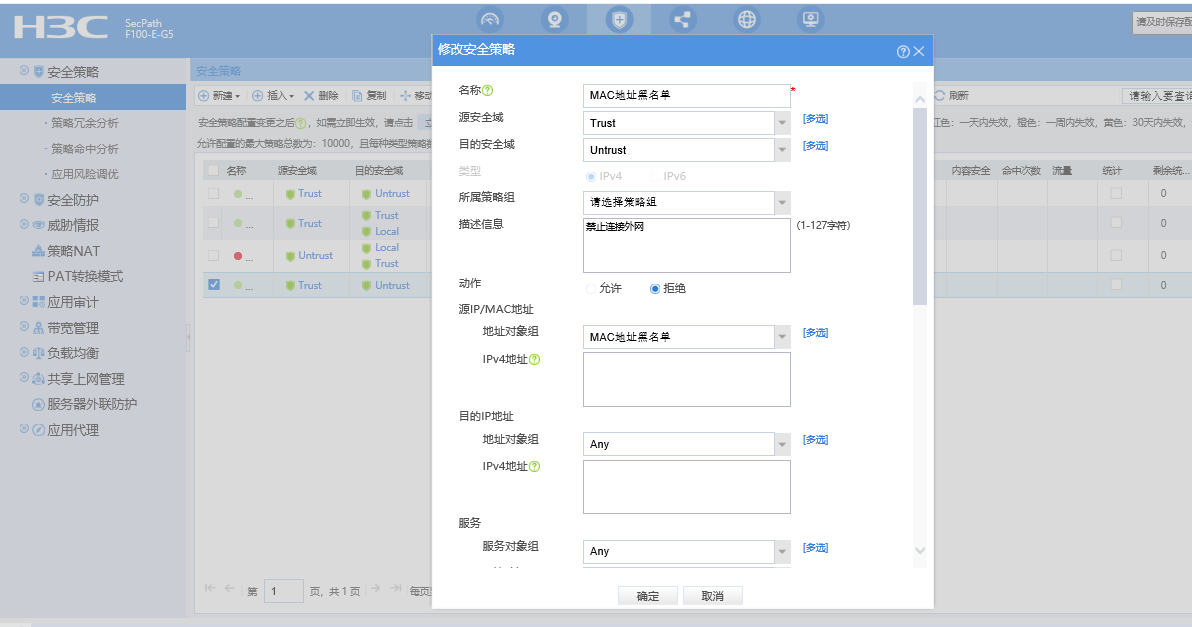Open the 源安全域 dropdown showing Trust
This screenshot has width=1192, height=627.
[782, 123]
